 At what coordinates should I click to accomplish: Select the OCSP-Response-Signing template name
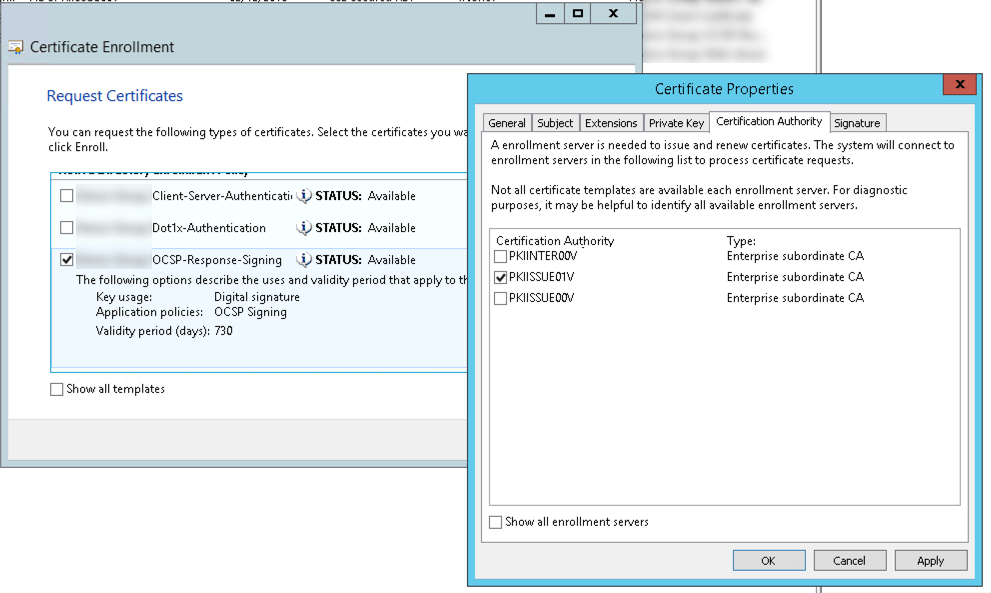click(217, 260)
